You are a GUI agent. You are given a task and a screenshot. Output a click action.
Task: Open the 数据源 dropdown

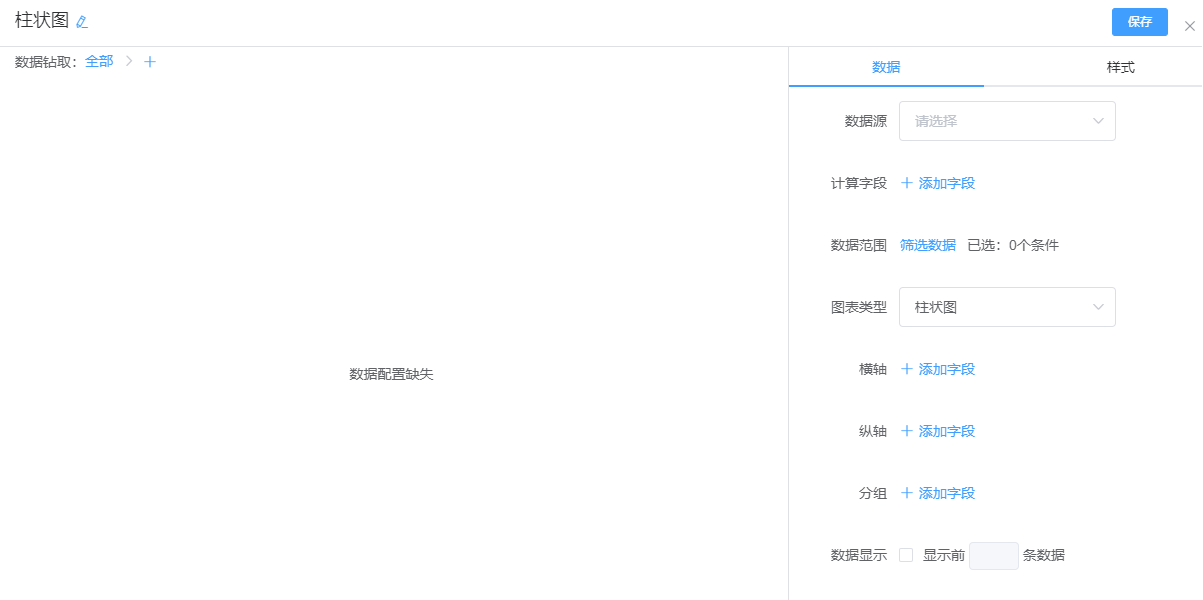click(1007, 121)
